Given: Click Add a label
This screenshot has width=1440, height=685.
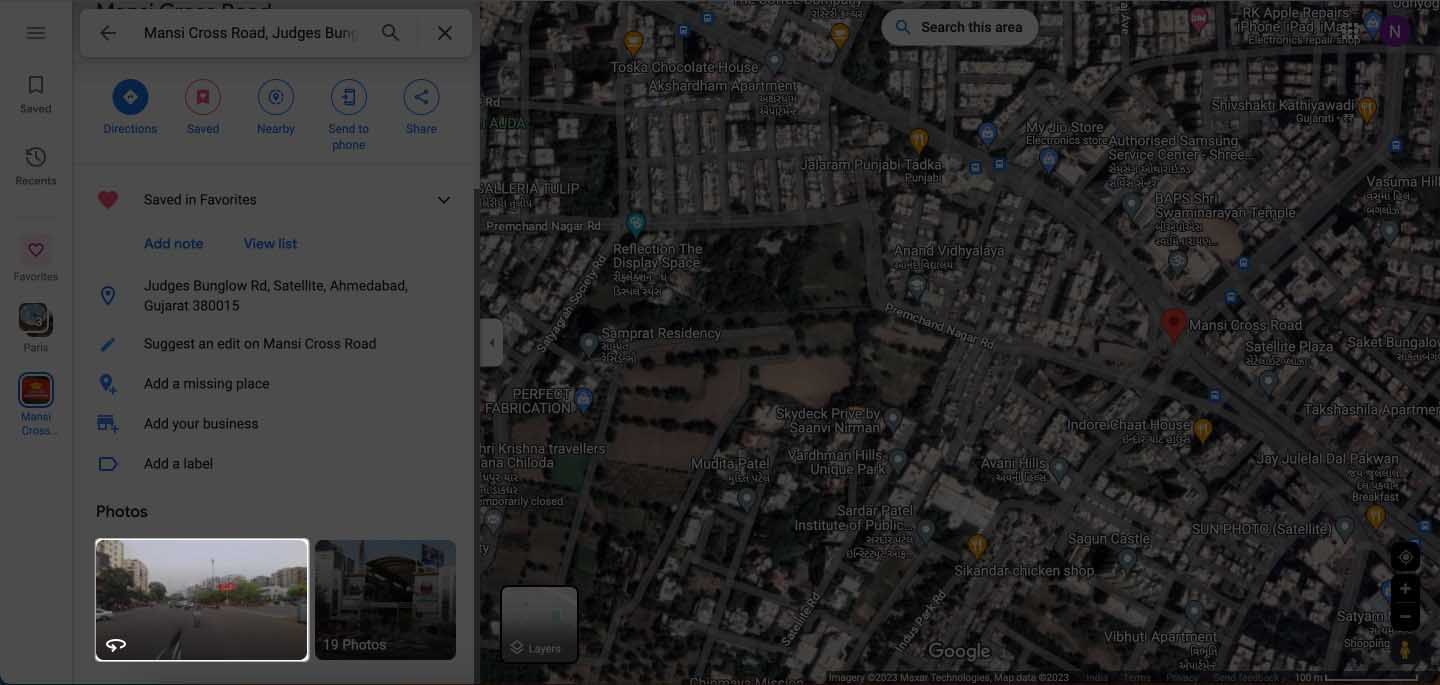Looking at the screenshot, I should coord(178,464).
